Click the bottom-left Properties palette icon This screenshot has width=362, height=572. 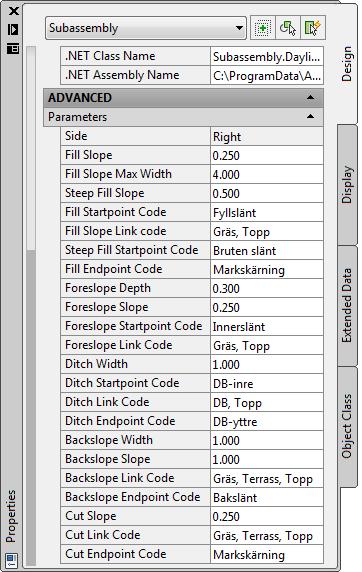12,560
